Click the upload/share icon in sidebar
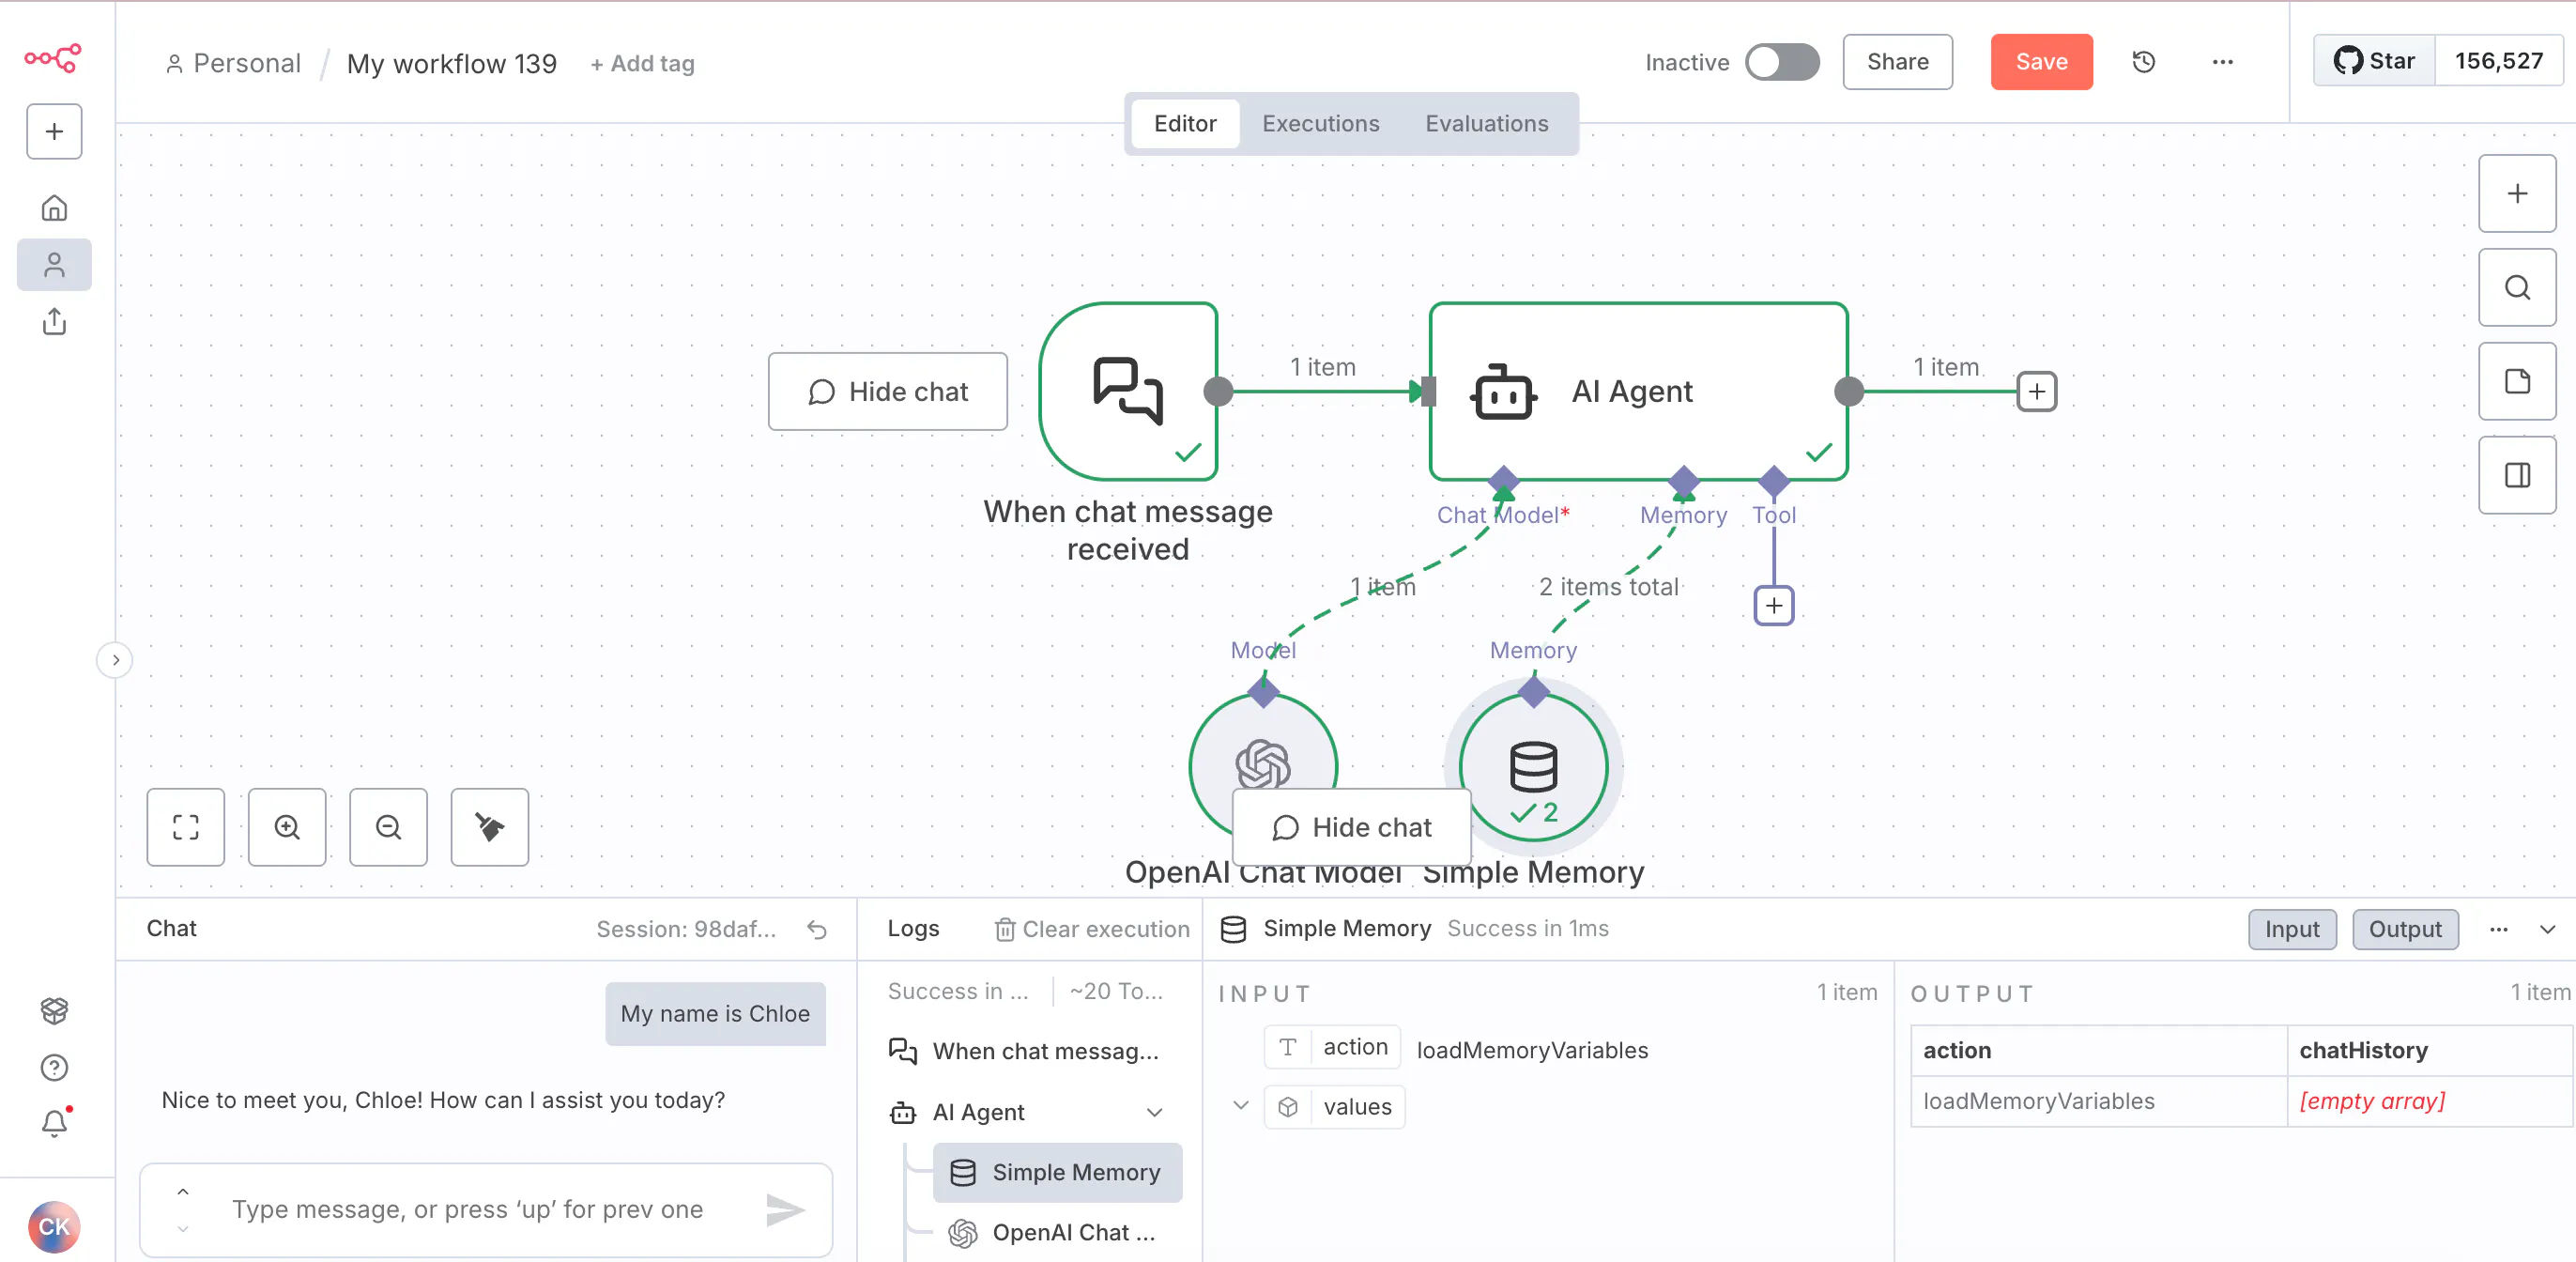2576x1262 pixels. pos(54,322)
